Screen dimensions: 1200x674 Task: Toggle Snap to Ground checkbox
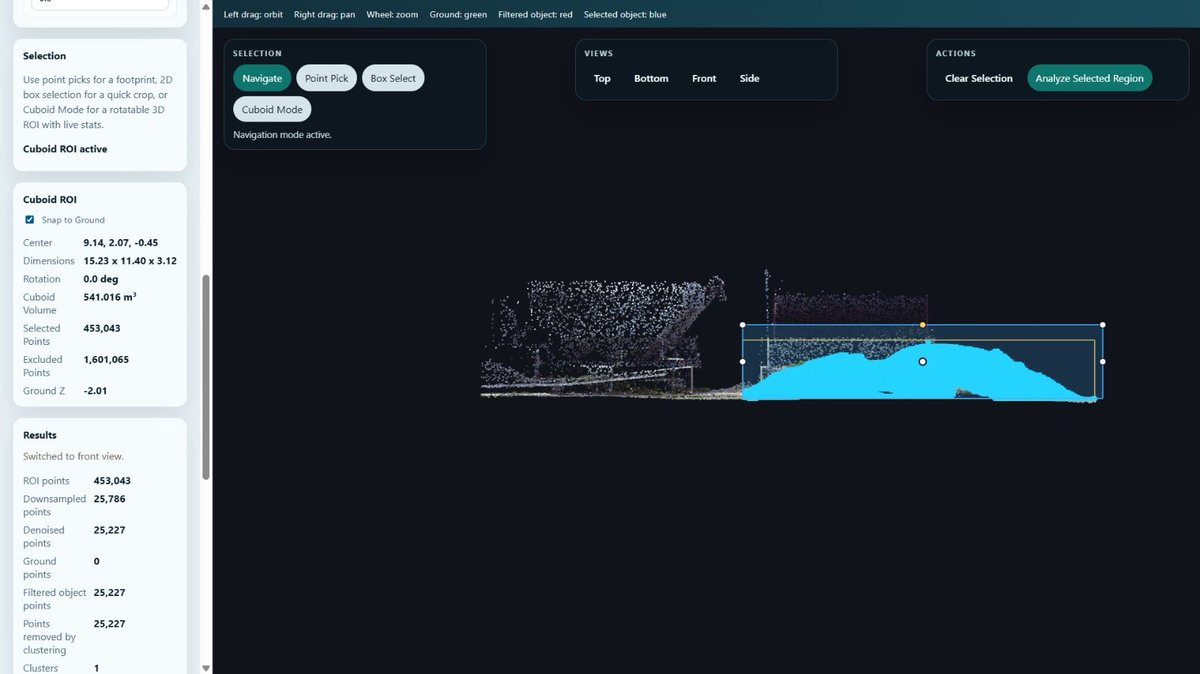(x=30, y=220)
